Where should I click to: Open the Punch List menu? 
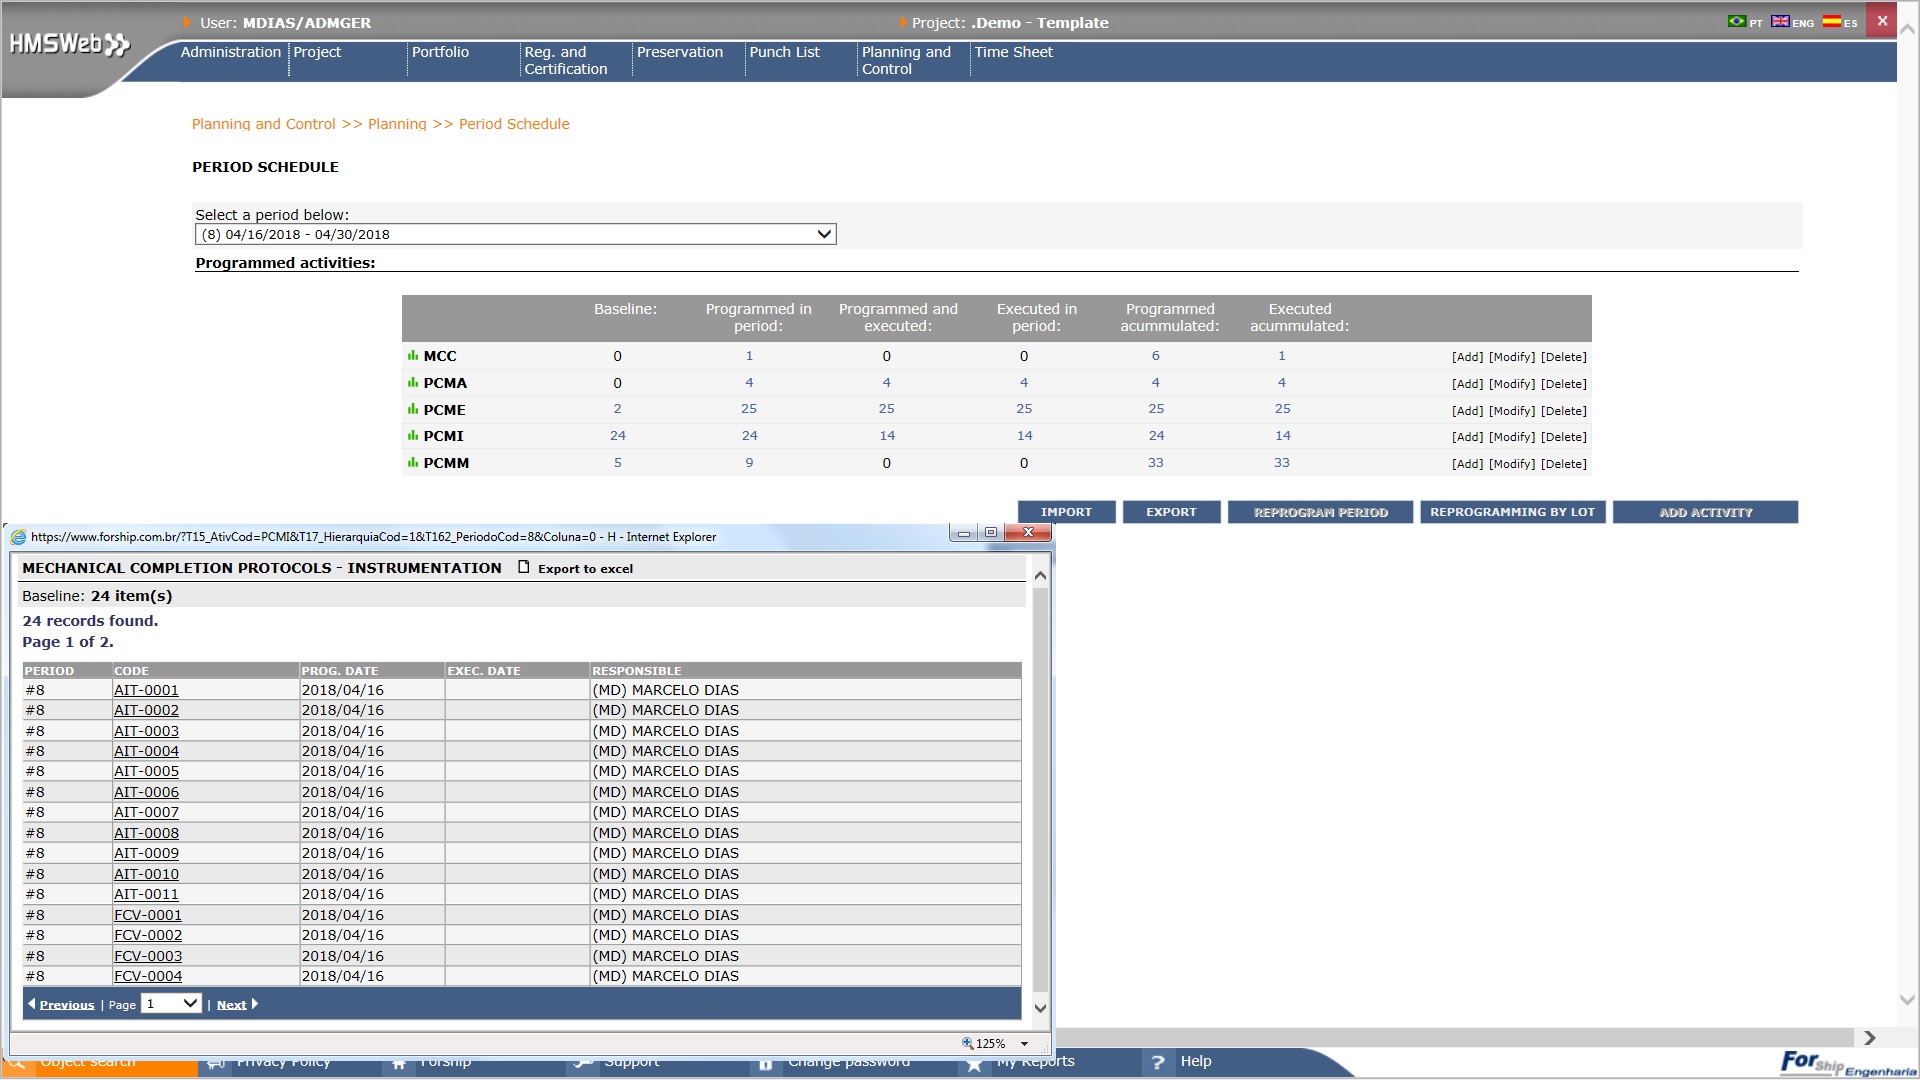pyautogui.click(x=784, y=52)
